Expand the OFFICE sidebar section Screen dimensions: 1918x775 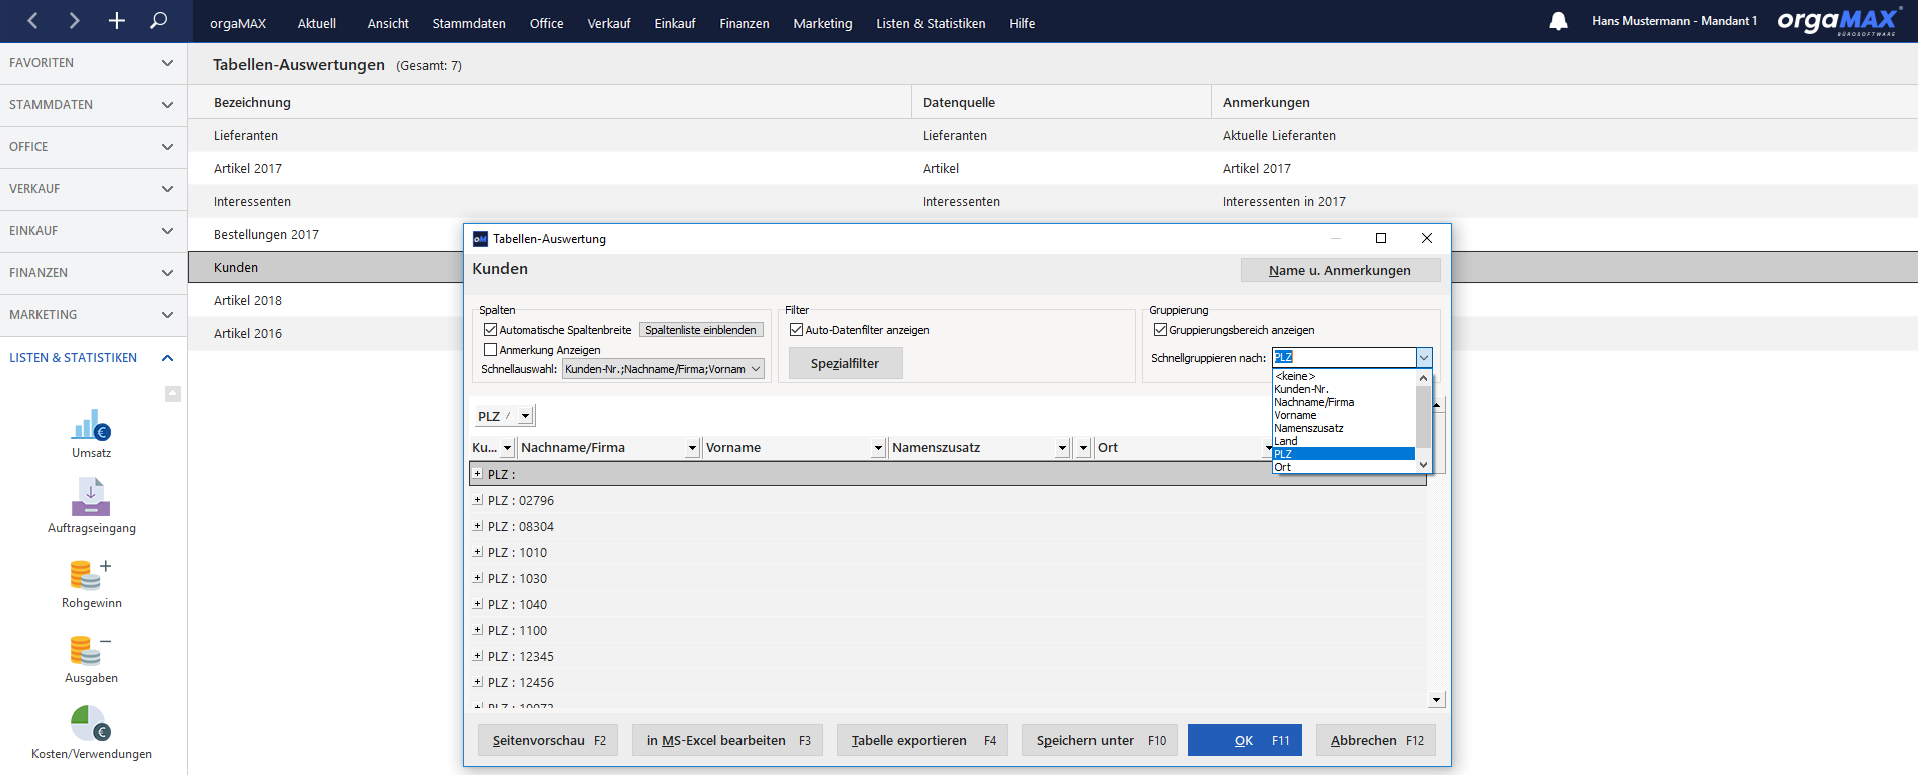click(x=93, y=147)
